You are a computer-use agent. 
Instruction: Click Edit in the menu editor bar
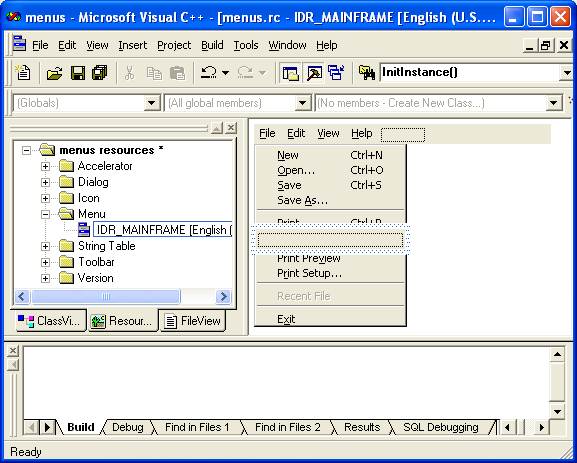point(296,133)
